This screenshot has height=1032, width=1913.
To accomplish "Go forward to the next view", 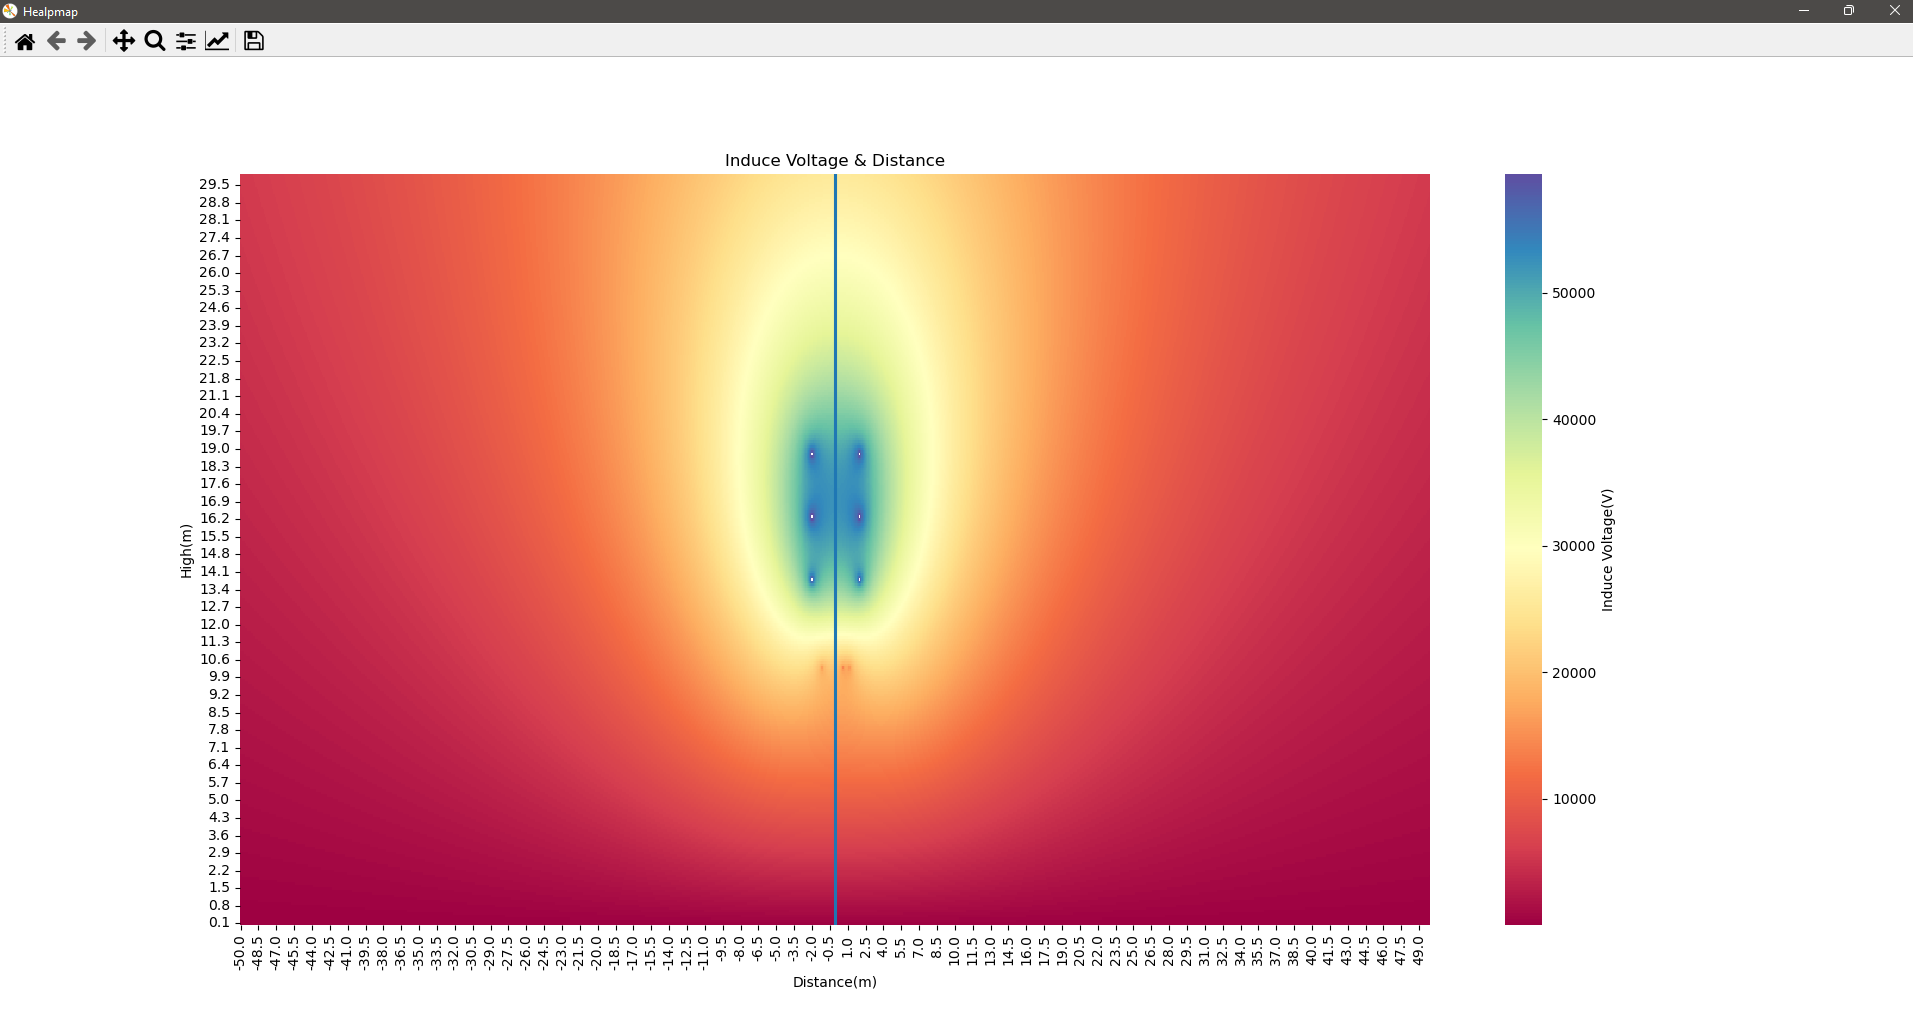I will [87, 41].
